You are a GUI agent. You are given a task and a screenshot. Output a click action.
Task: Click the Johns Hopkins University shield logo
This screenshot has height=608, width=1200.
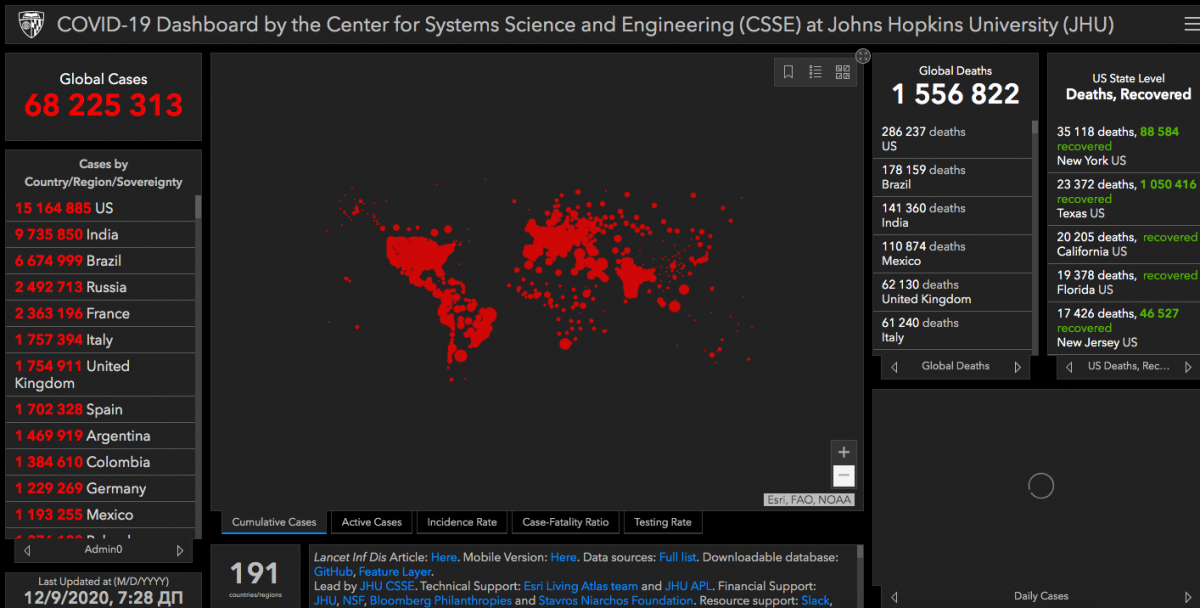coord(31,23)
